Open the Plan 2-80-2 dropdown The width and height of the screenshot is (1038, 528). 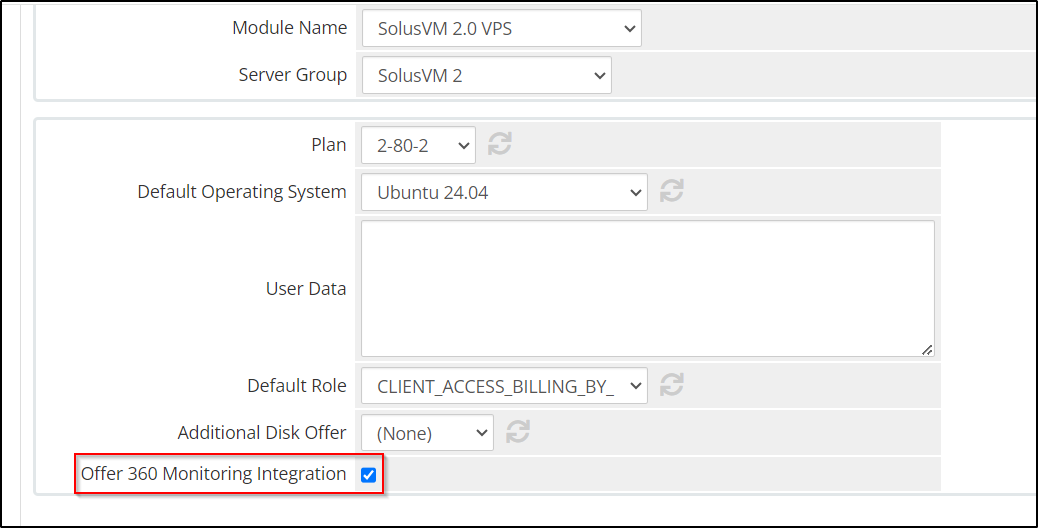[x=418, y=145]
